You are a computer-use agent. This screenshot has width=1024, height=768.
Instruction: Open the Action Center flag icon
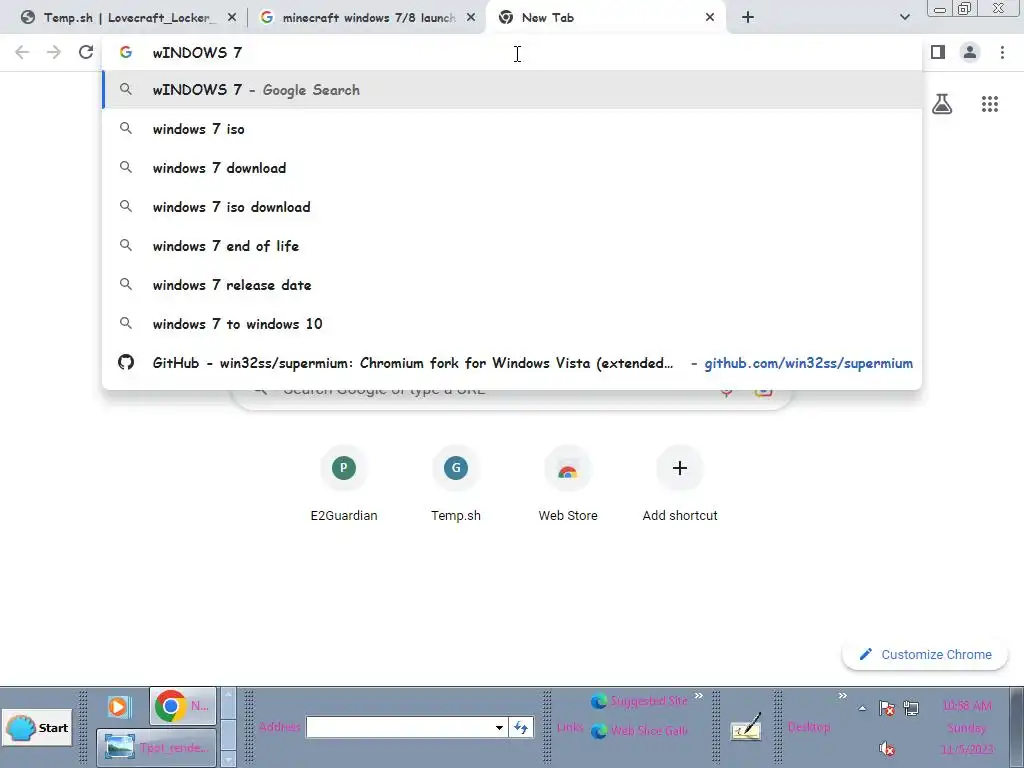(x=887, y=707)
